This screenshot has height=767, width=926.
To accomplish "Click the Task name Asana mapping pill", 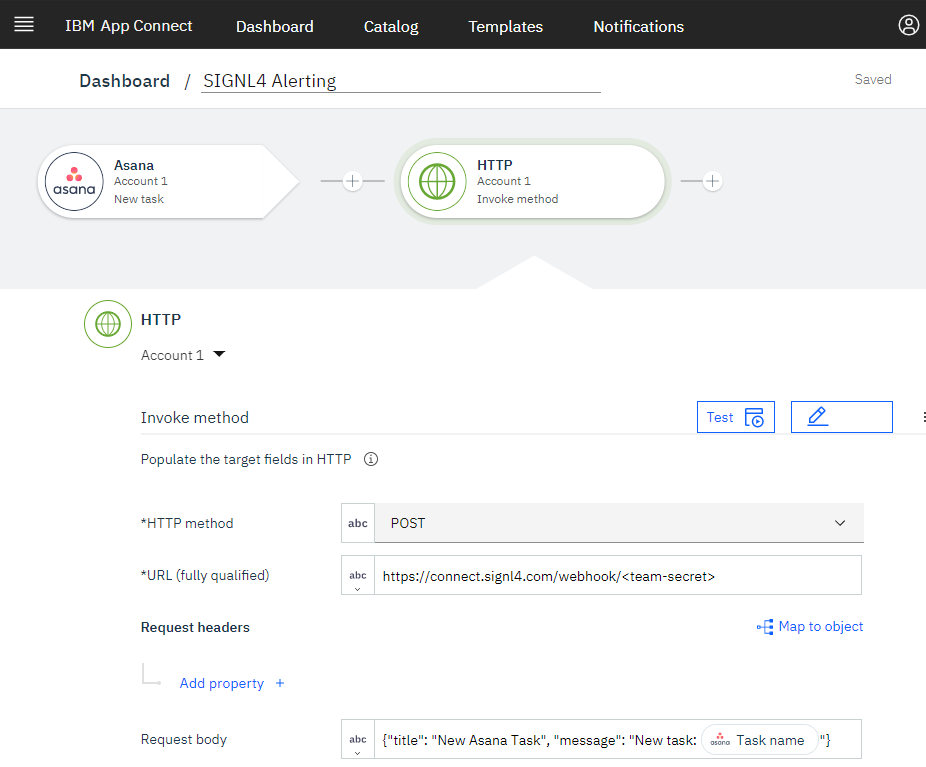I will (x=759, y=740).
